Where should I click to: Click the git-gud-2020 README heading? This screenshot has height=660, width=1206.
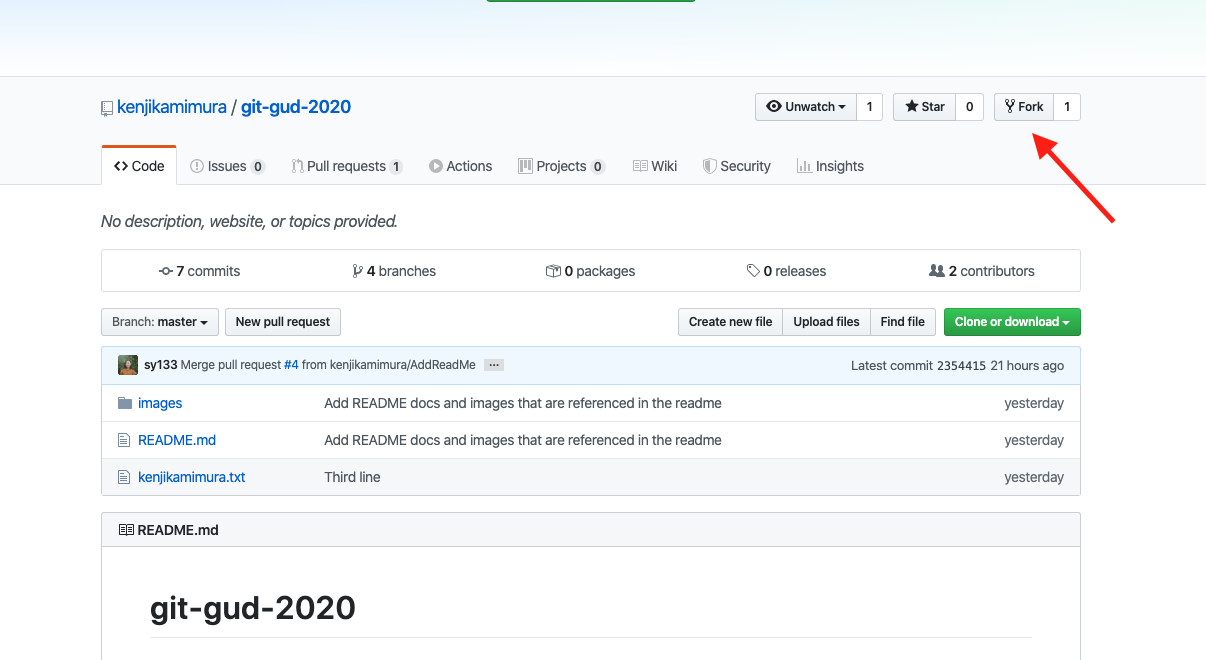[253, 607]
